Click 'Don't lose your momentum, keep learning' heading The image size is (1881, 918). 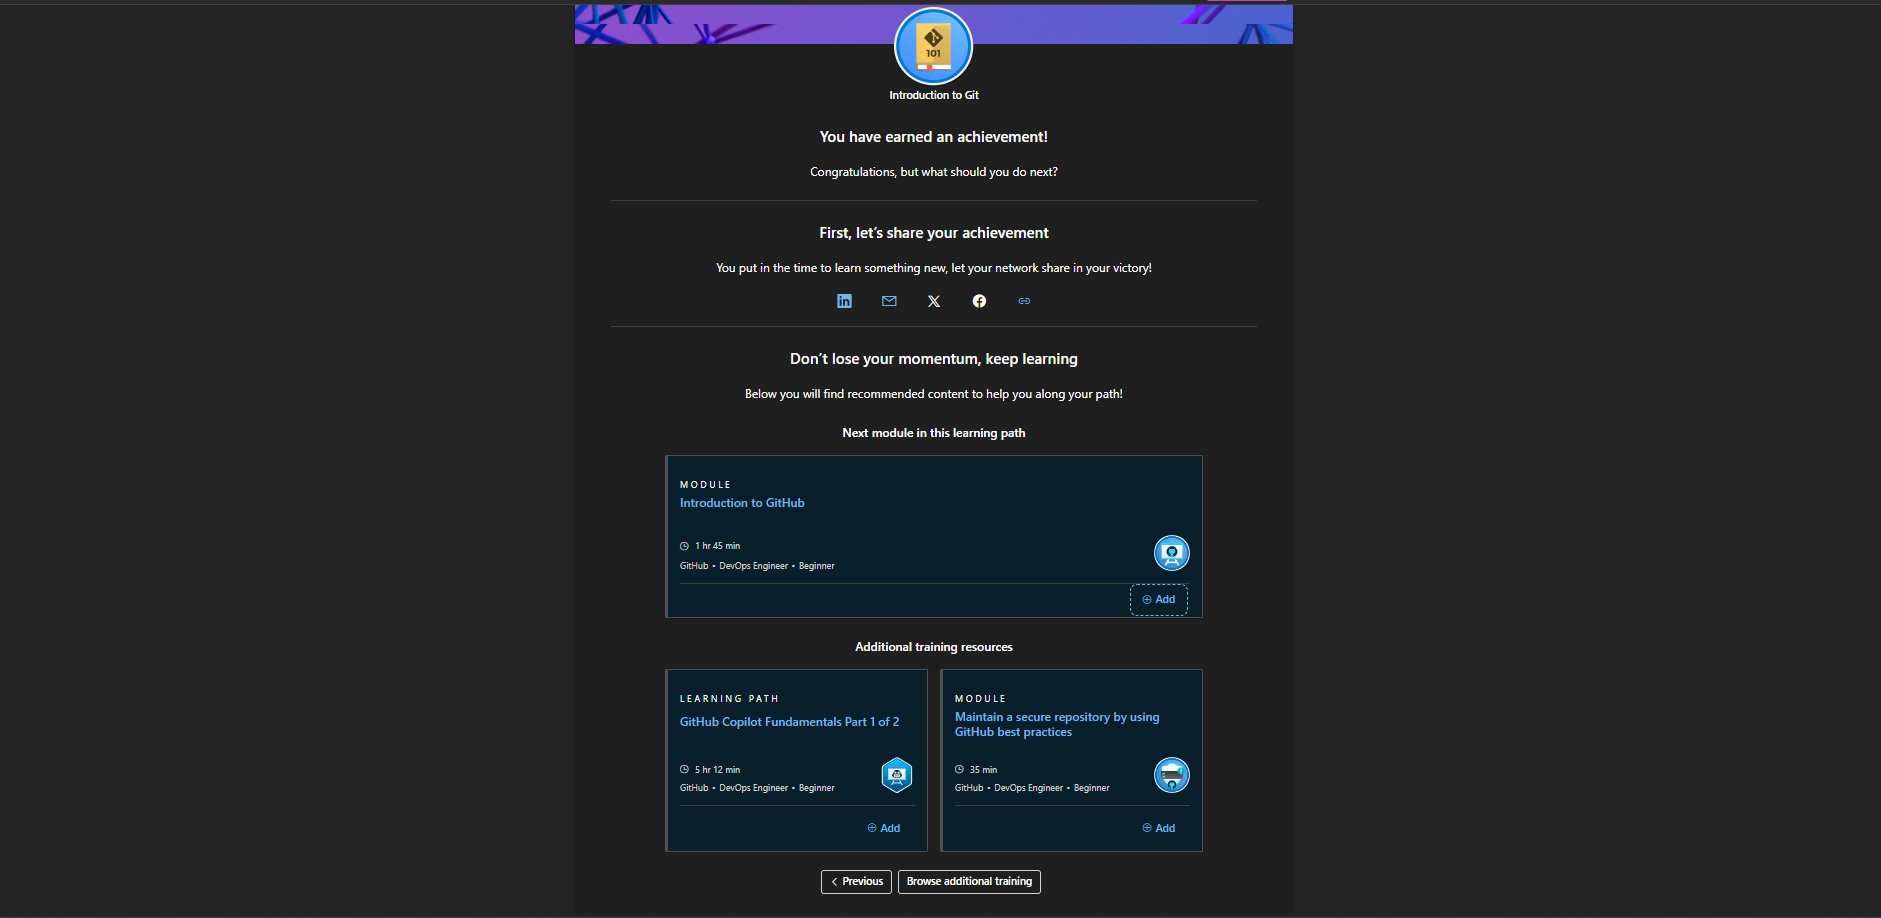click(x=934, y=359)
